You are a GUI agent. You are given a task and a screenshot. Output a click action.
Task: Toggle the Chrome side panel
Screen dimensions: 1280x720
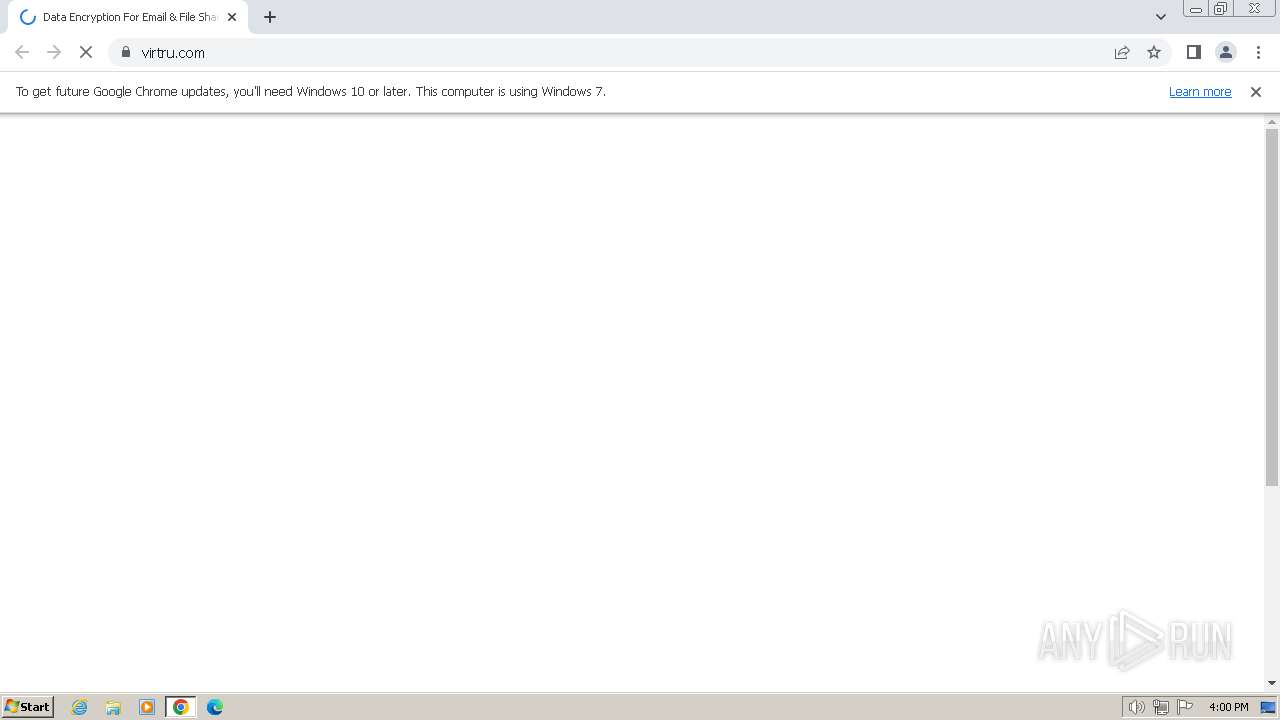coord(1194,52)
